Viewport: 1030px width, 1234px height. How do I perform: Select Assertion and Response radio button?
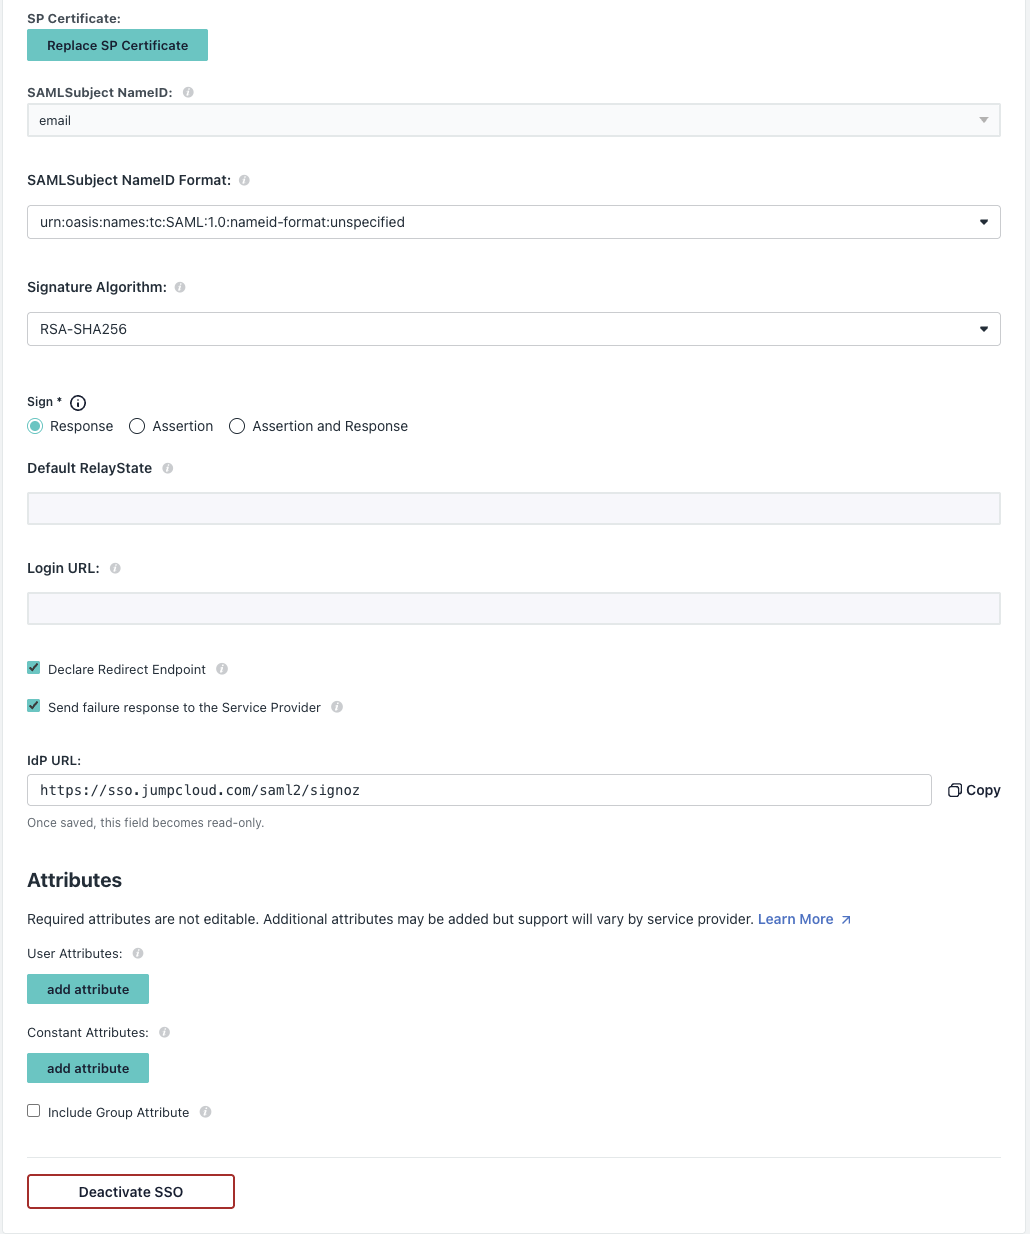(x=237, y=426)
